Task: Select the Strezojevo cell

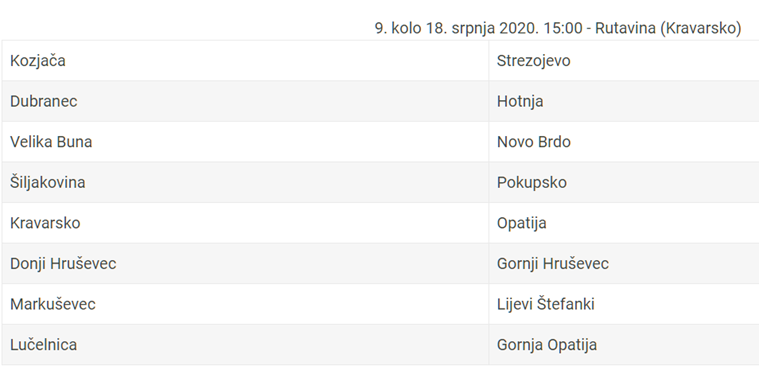Action: pos(624,61)
